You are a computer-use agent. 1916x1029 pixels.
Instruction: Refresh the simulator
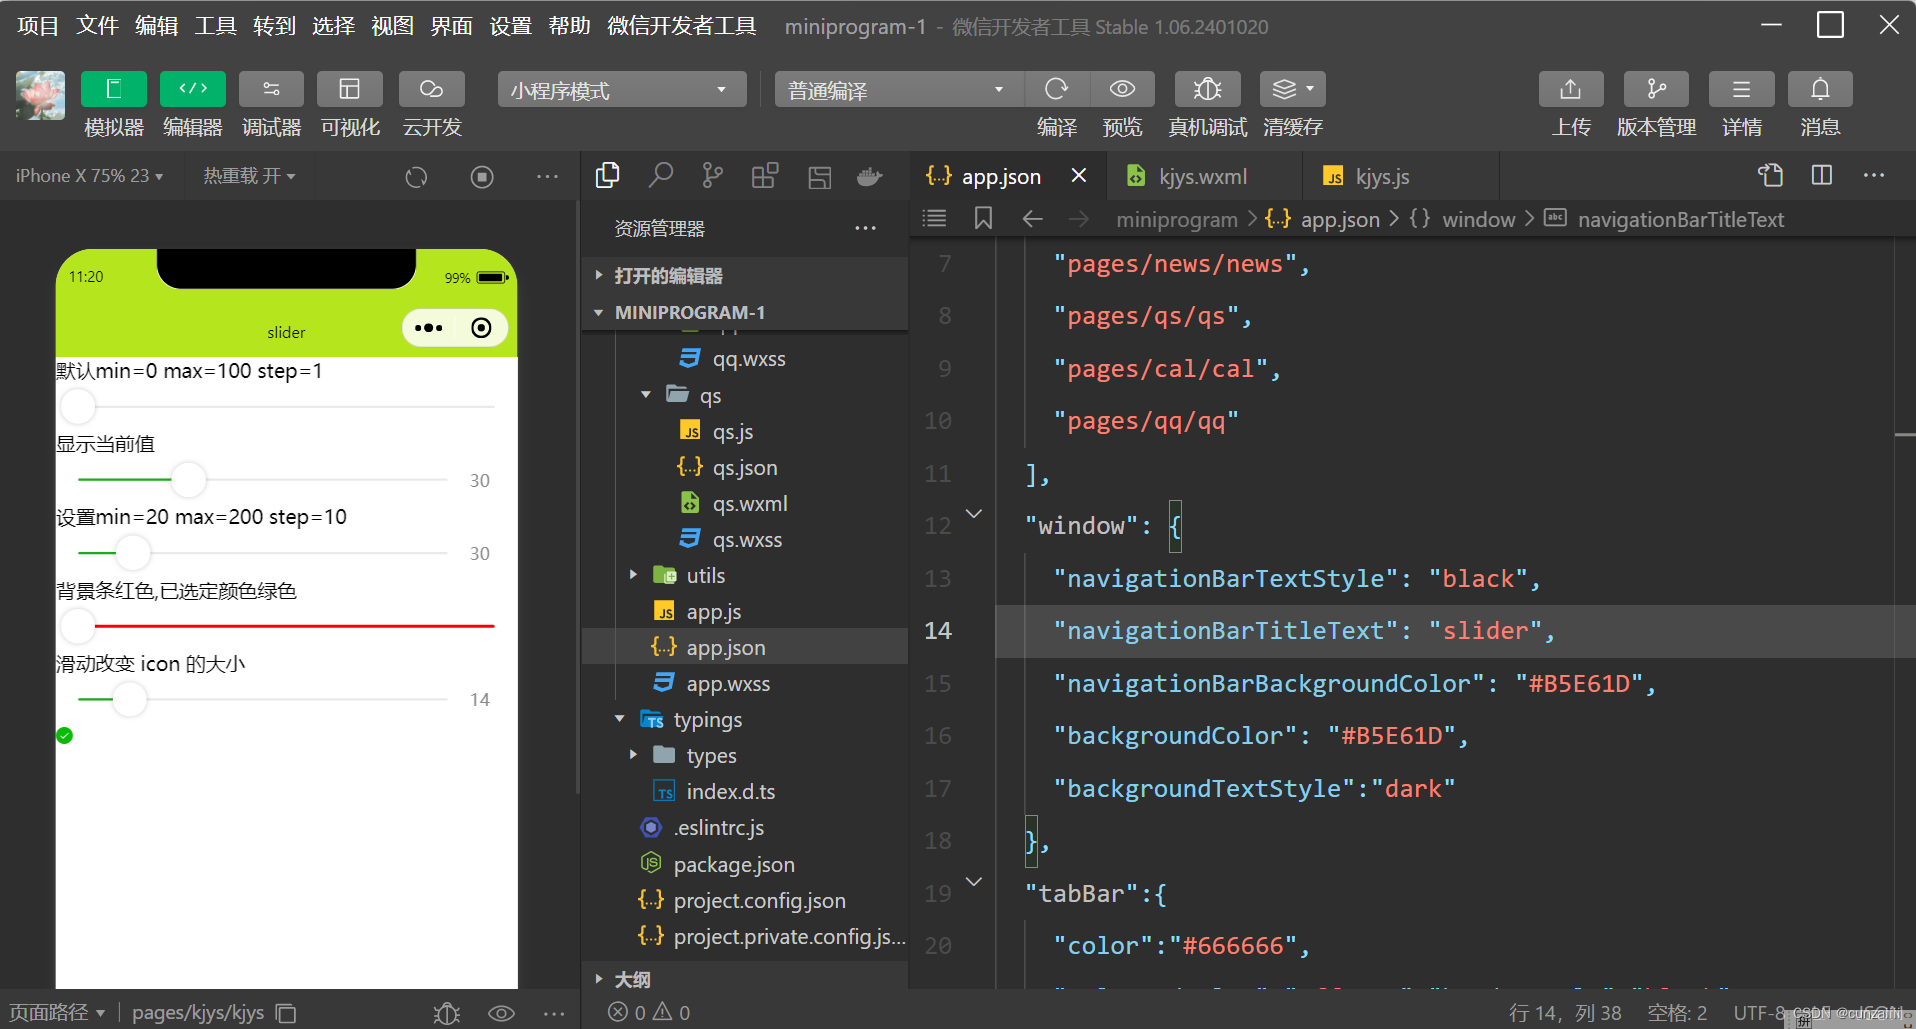[x=416, y=177]
